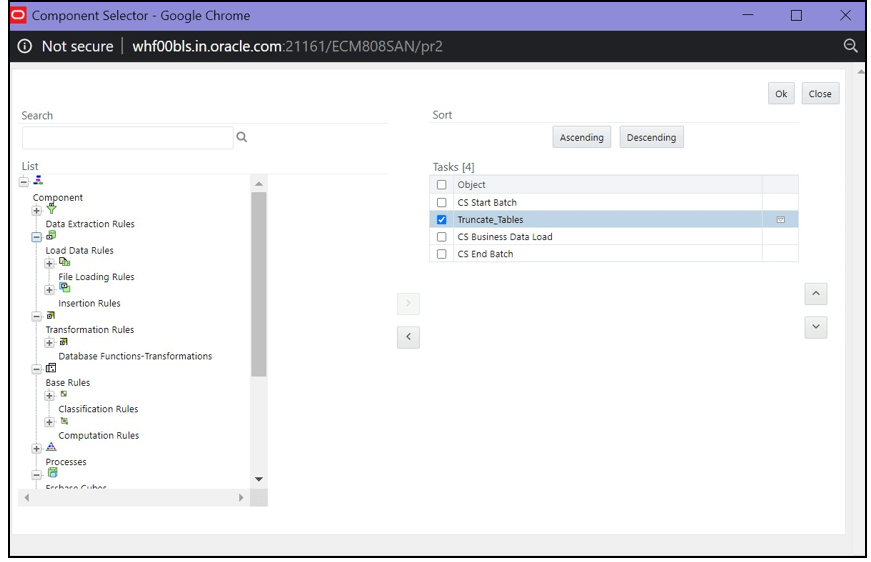Select the Load Data Rules label
The width and height of the screenshot is (871, 562).
tap(79, 250)
